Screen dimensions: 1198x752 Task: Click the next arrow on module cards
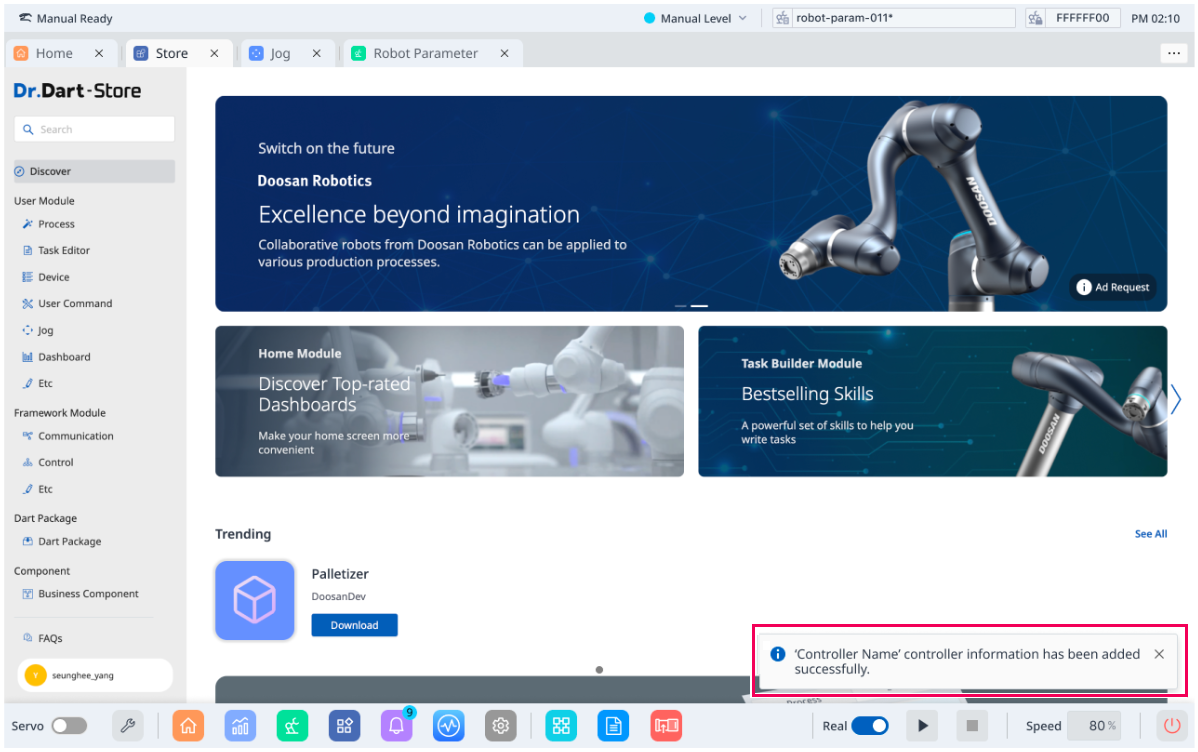1177,399
